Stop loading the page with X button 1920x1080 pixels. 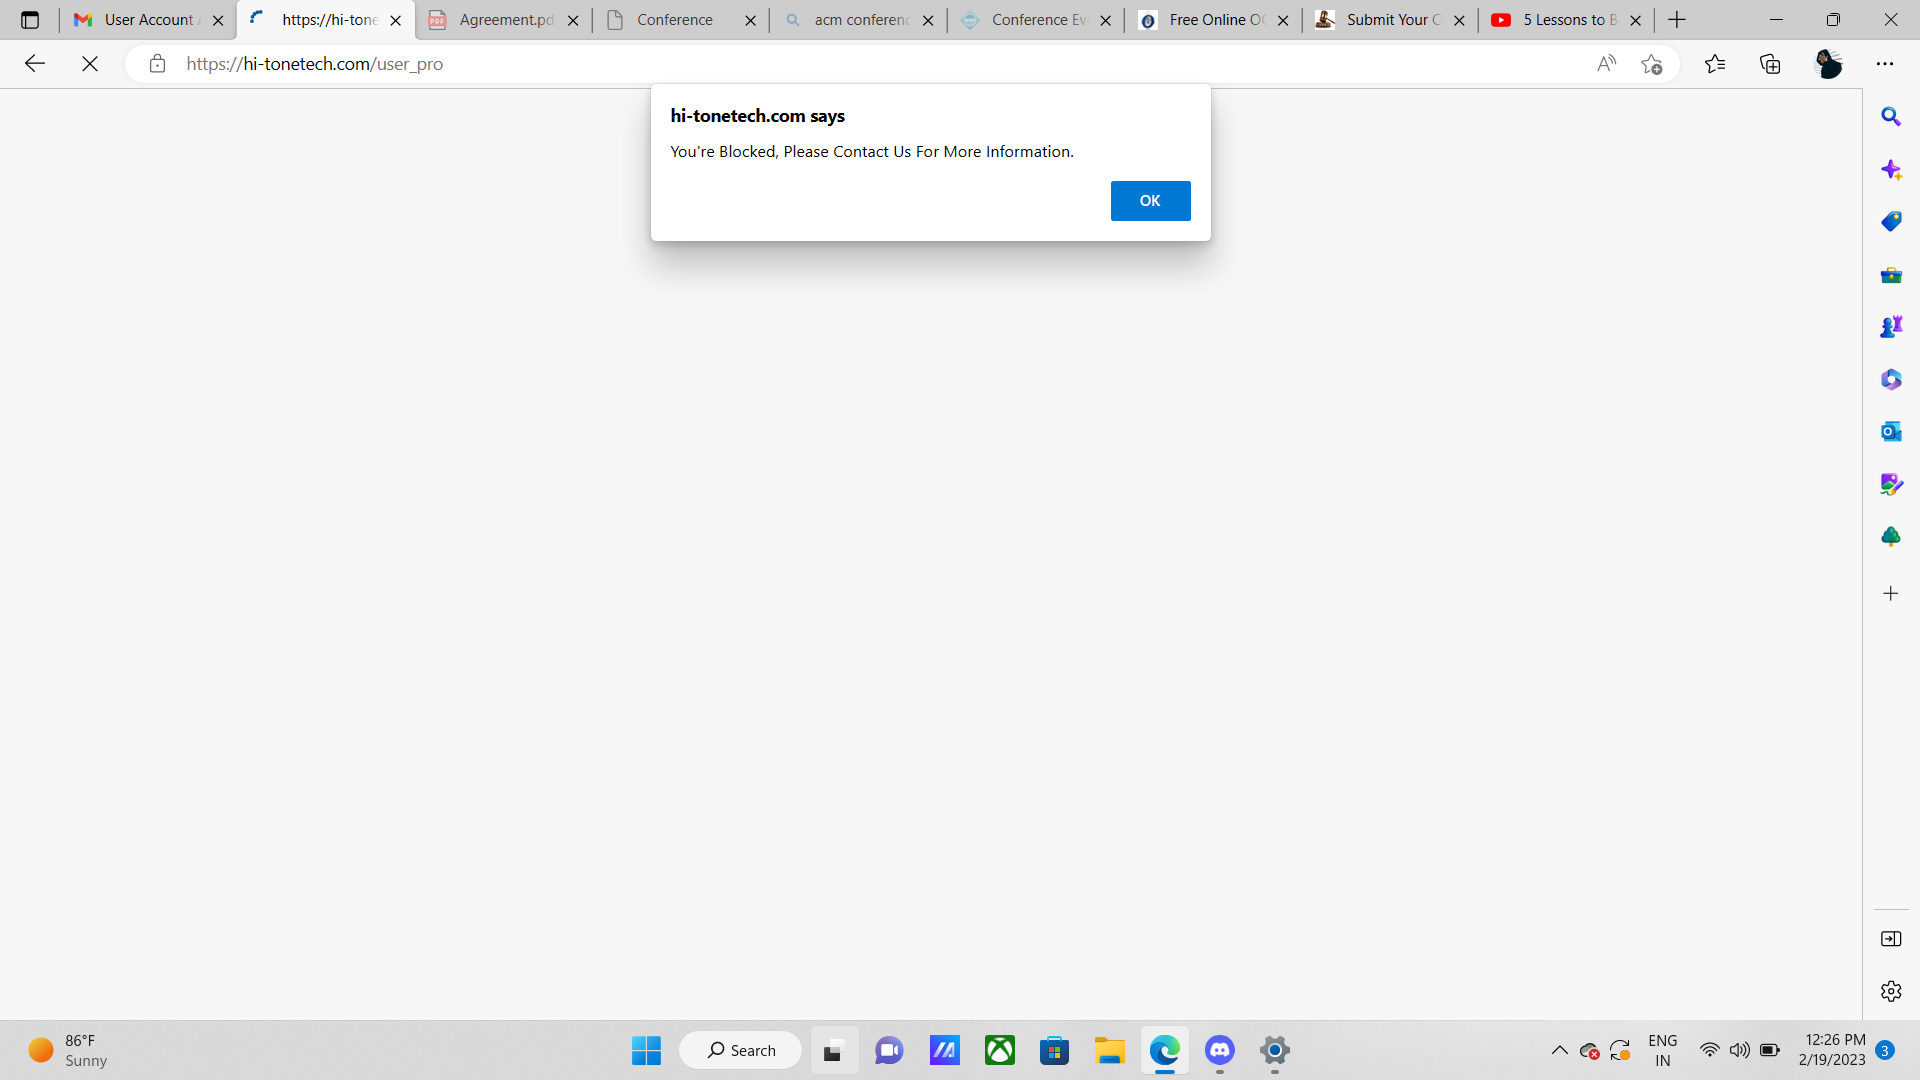(90, 64)
